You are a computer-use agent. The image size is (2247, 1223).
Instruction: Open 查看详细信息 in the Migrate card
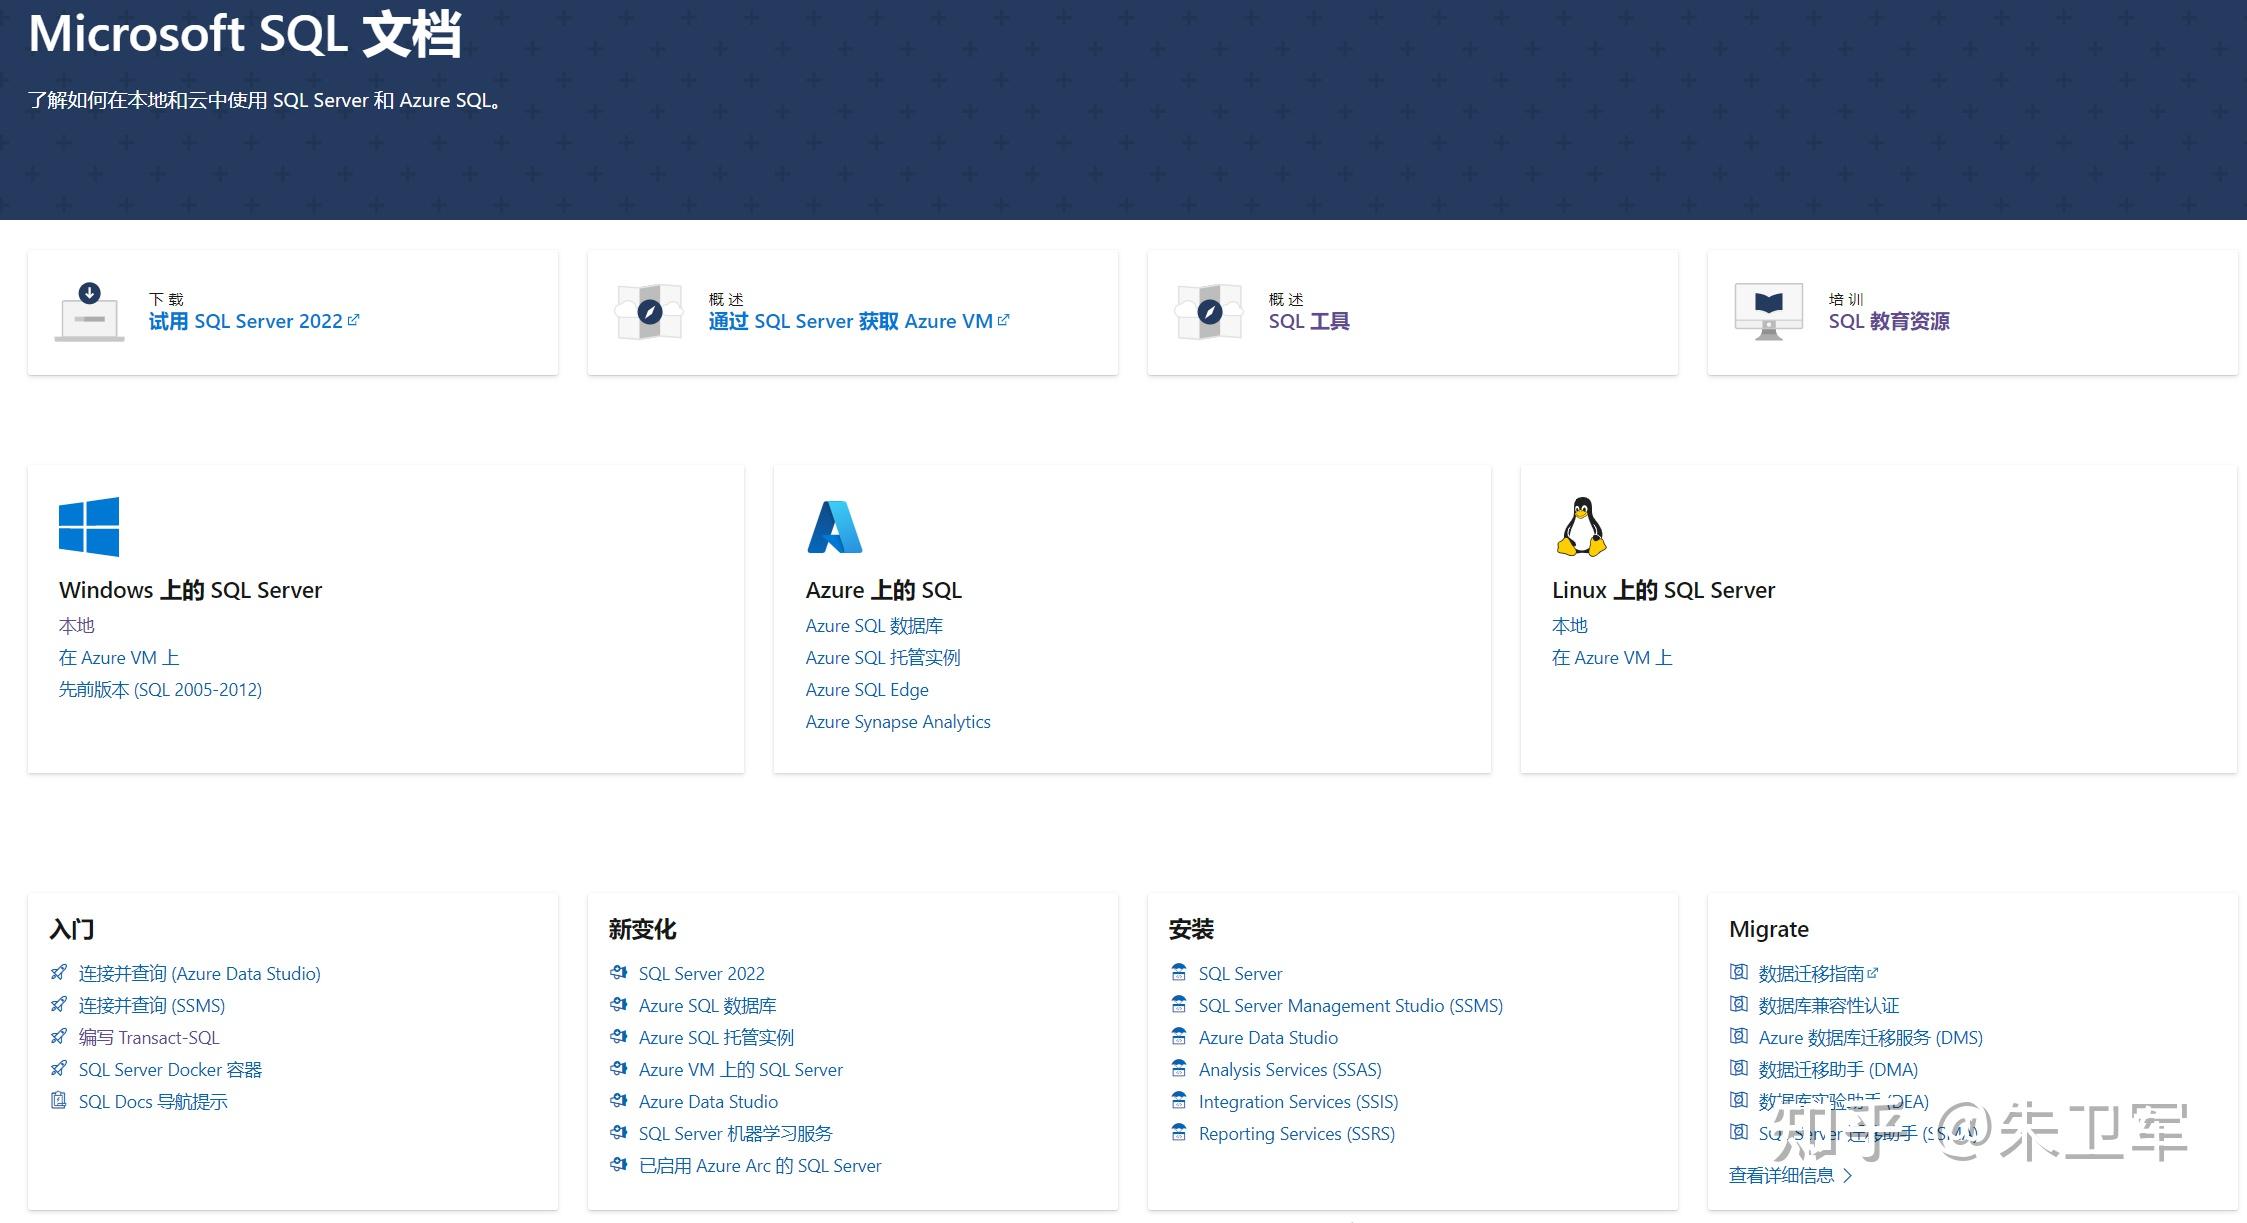tap(1790, 1176)
